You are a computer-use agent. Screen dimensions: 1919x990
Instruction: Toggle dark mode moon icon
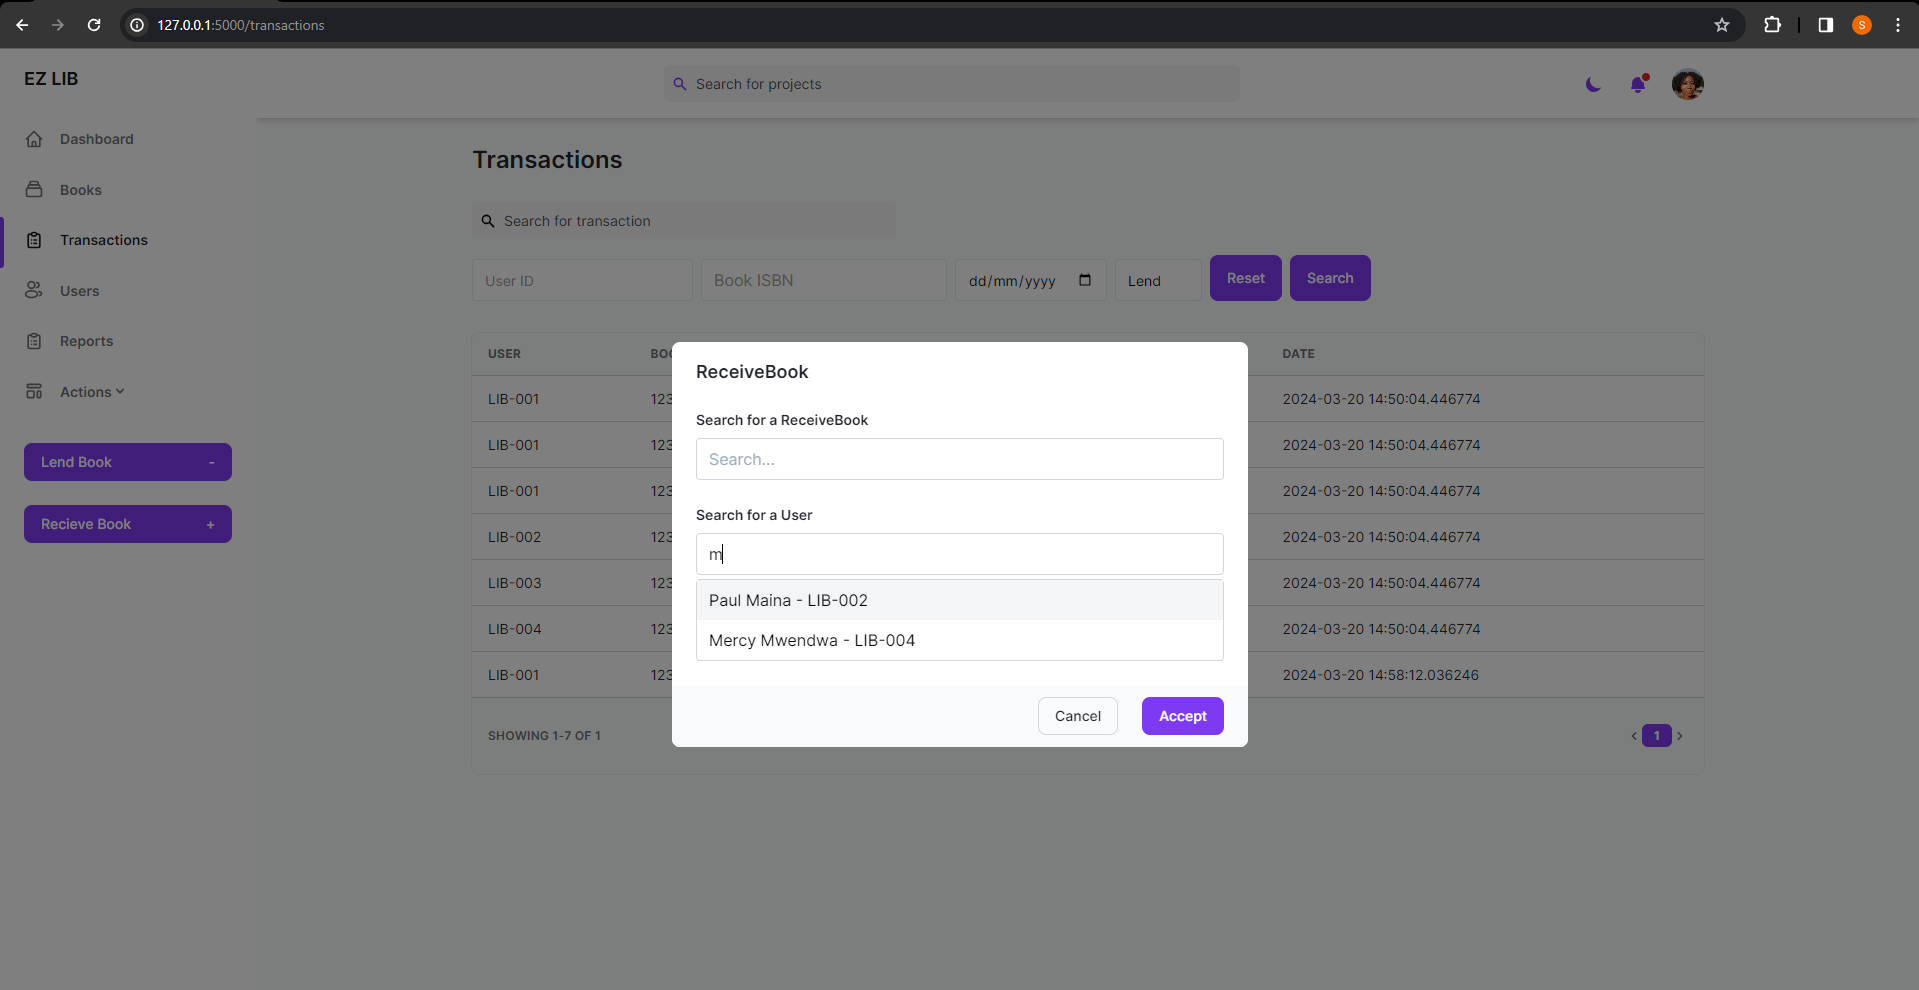[1593, 84]
